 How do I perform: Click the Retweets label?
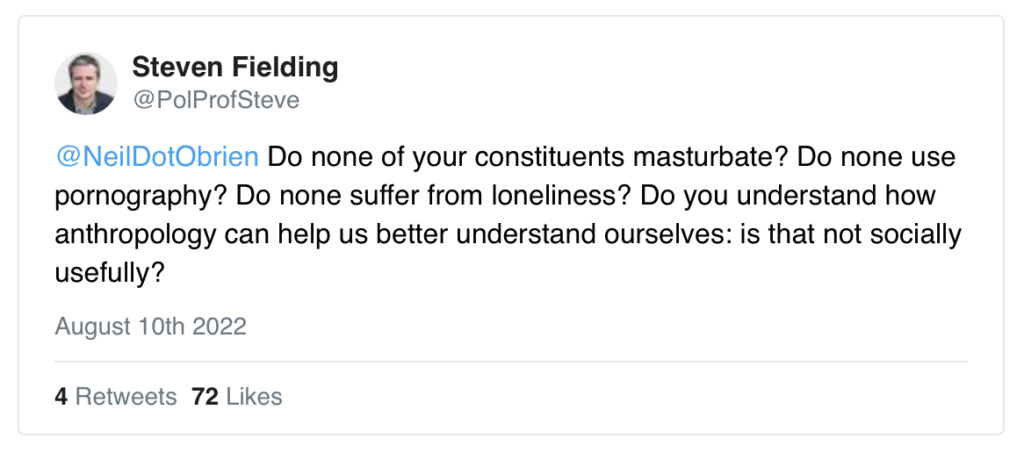pyautogui.click(x=126, y=397)
